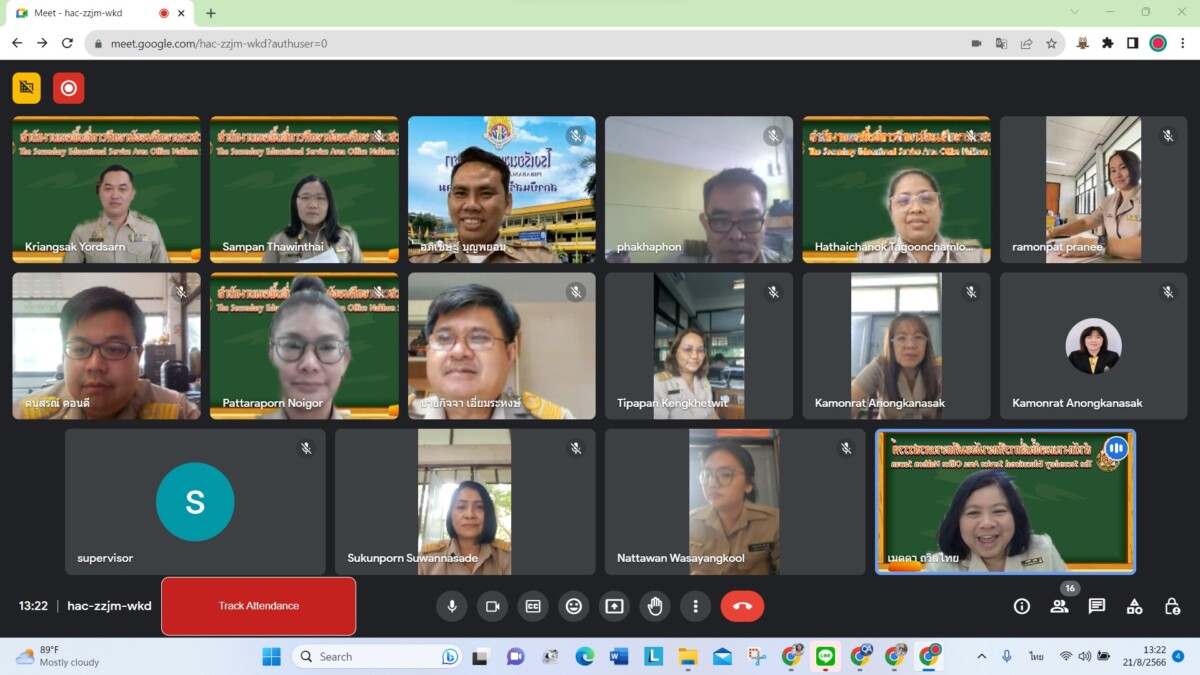Open the Chrome Extensions puzzle menu
1200x675 pixels.
coord(1107,43)
